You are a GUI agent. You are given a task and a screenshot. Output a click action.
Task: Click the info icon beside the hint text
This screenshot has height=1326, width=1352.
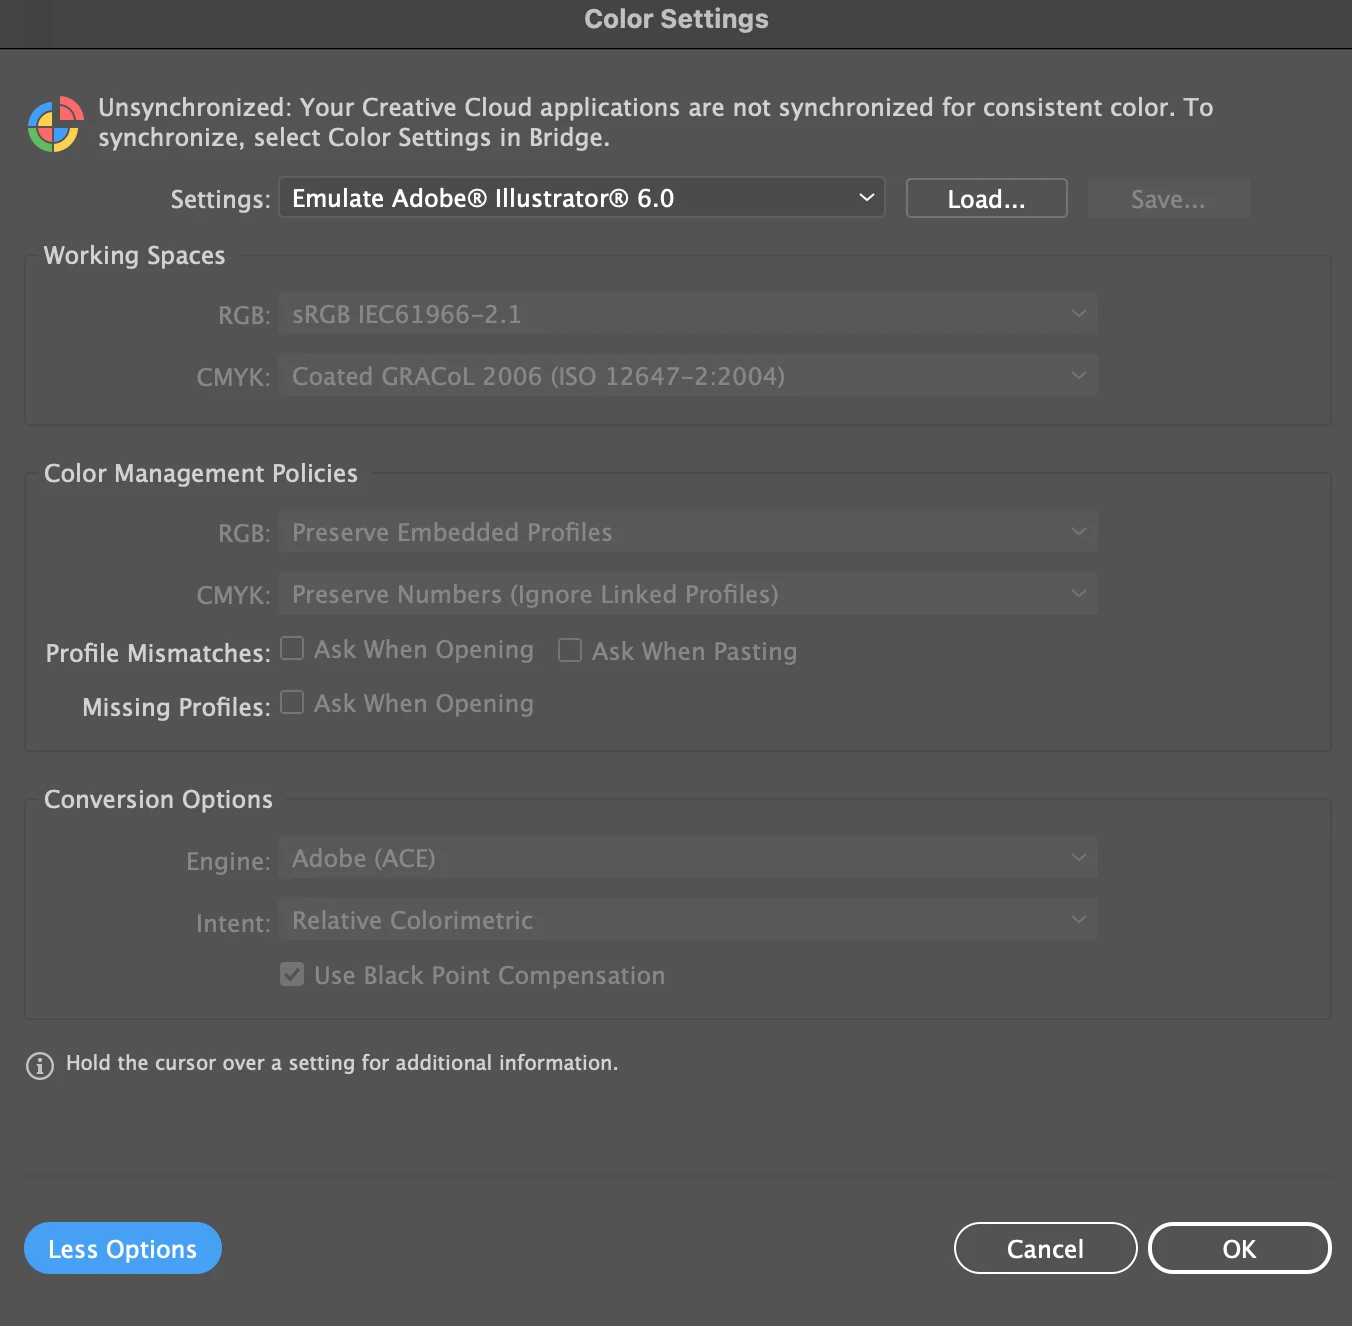click(x=40, y=1066)
